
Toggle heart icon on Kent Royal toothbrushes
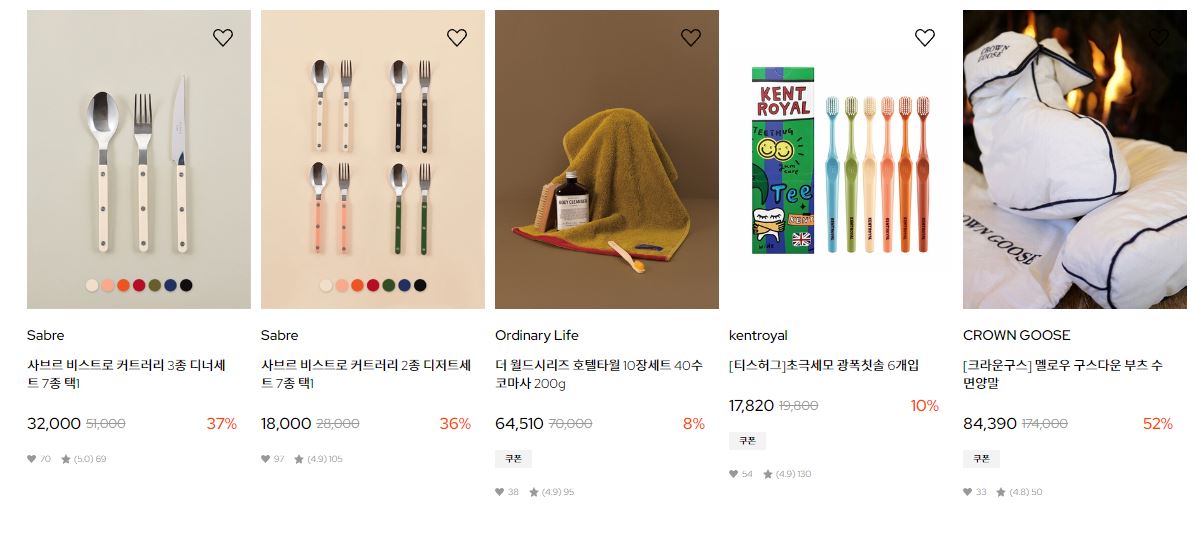coord(924,37)
